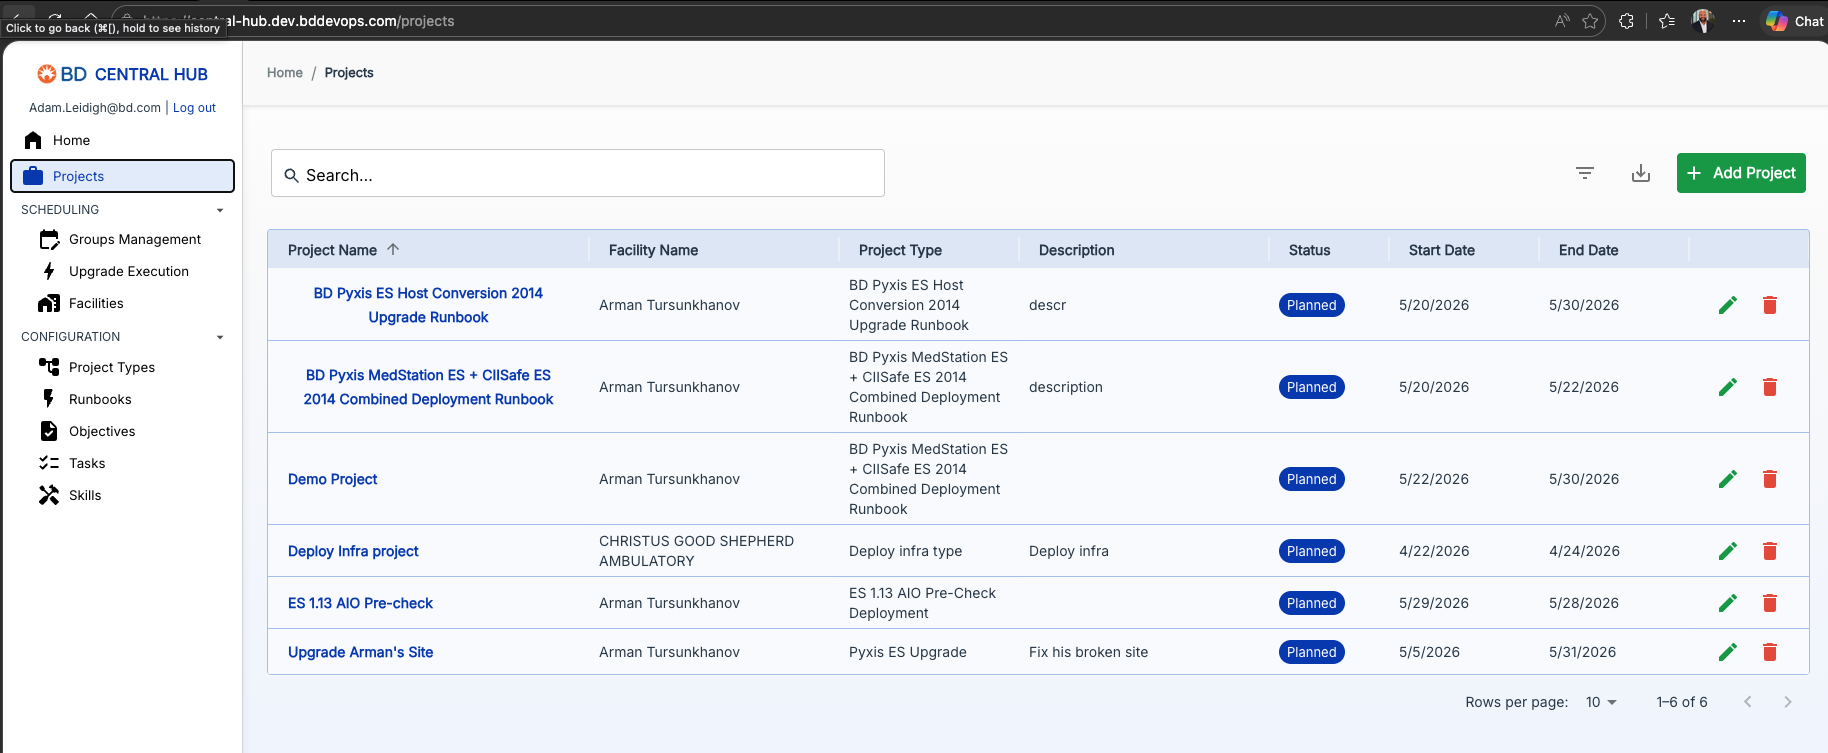1828x753 pixels.
Task: Click the read aloud icon in address bar
Action: pyautogui.click(x=1562, y=21)
